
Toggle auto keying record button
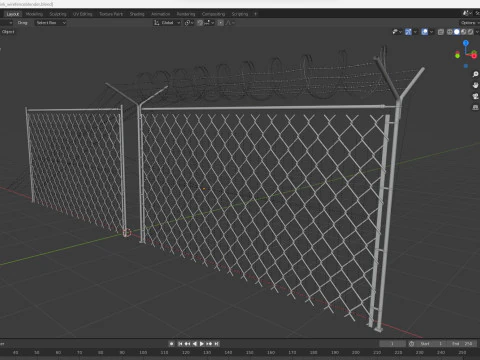tap(171, 344)
